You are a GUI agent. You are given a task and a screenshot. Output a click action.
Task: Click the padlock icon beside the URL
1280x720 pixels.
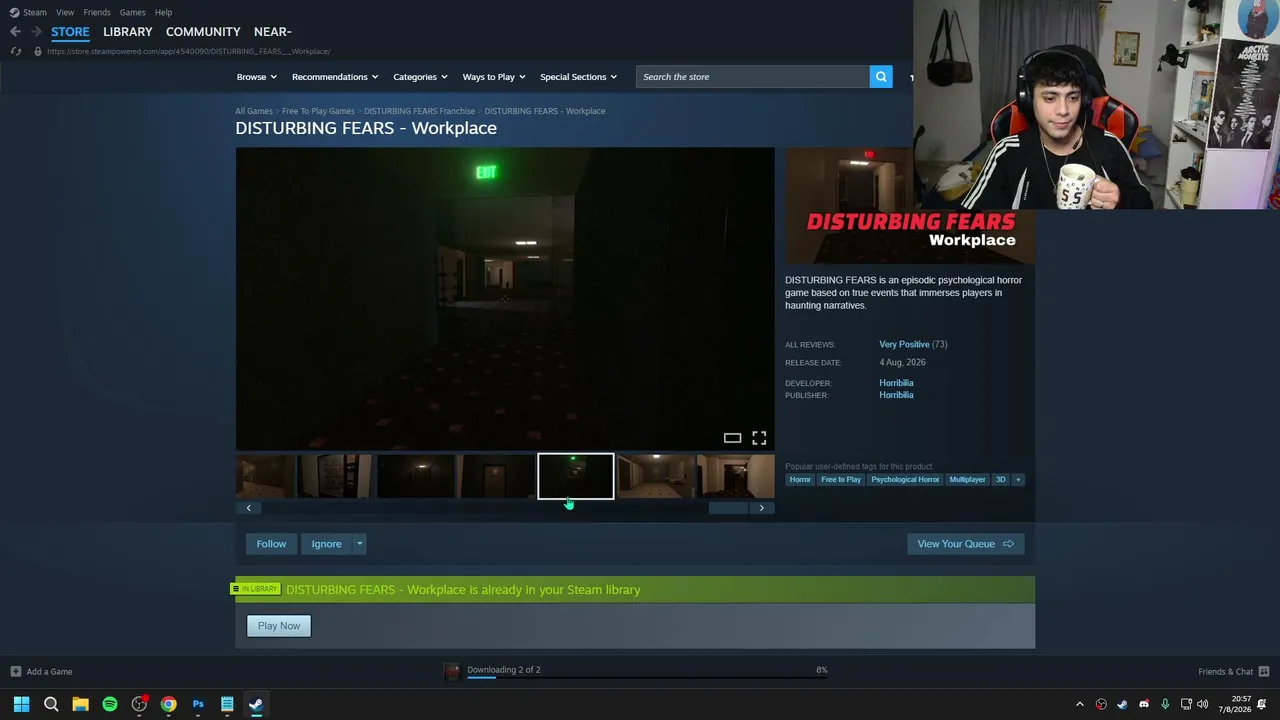38,51
